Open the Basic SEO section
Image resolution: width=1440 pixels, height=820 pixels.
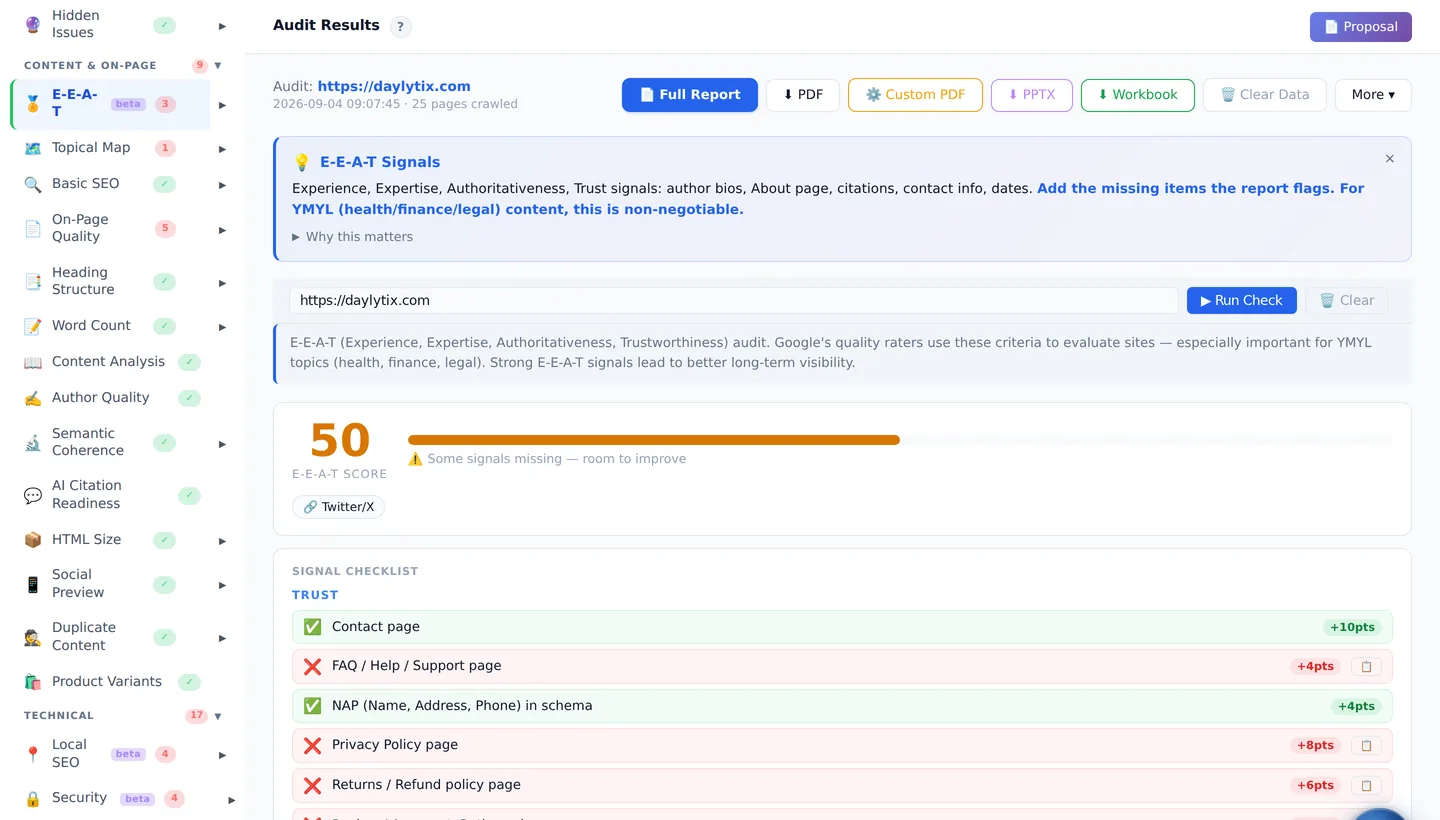[x=85, y=184]
